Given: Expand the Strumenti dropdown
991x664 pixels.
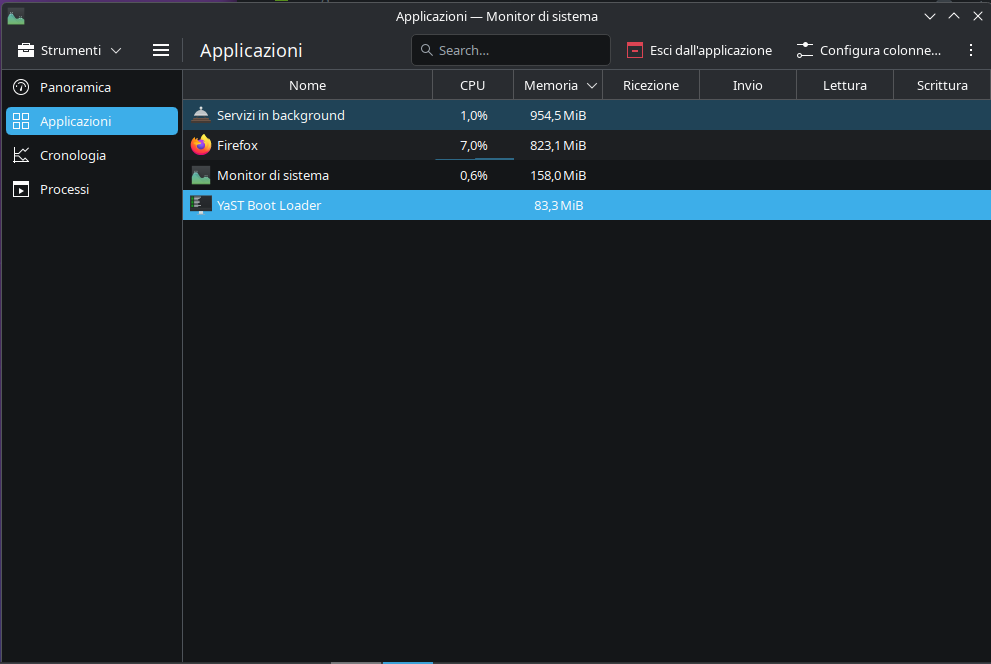Looking at the screenshot, I should (70, 50).
